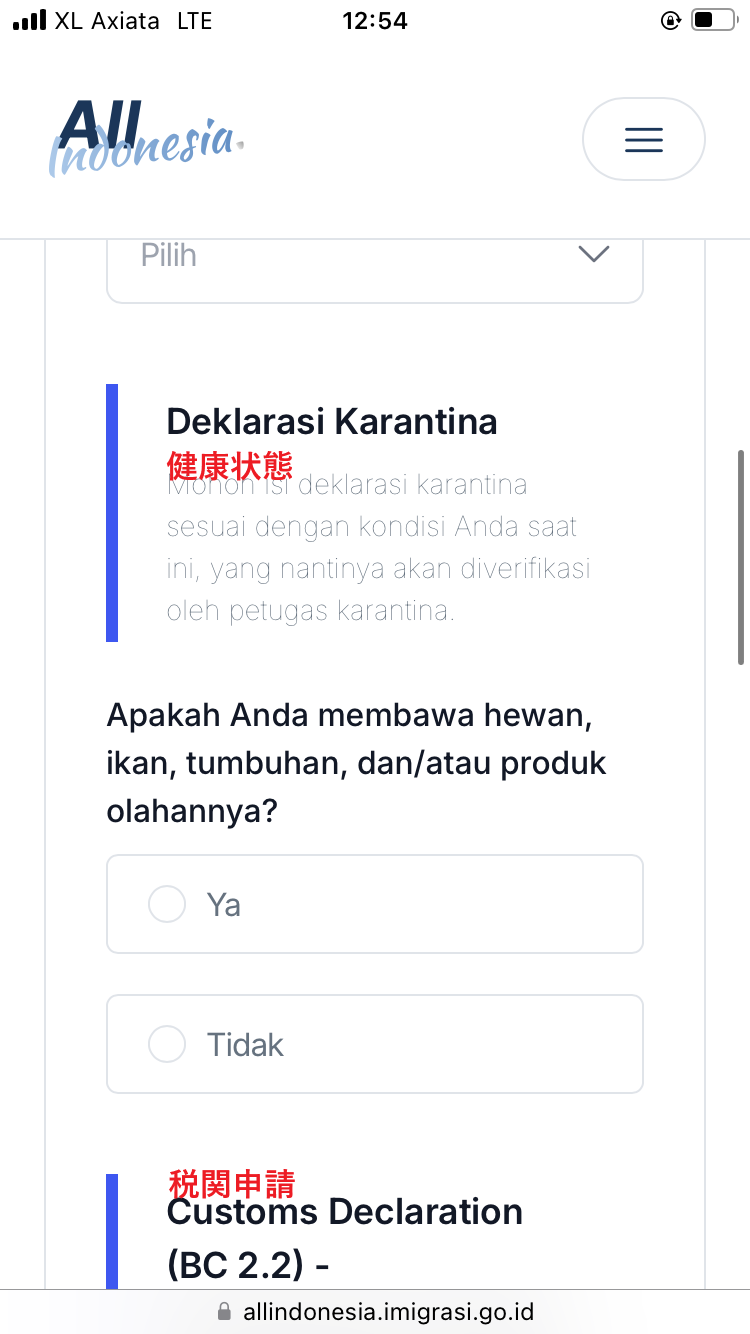Tap the 12:54 clock in the status bar
This screenshot has width=750, height=1334.
[x=375, y=20]
